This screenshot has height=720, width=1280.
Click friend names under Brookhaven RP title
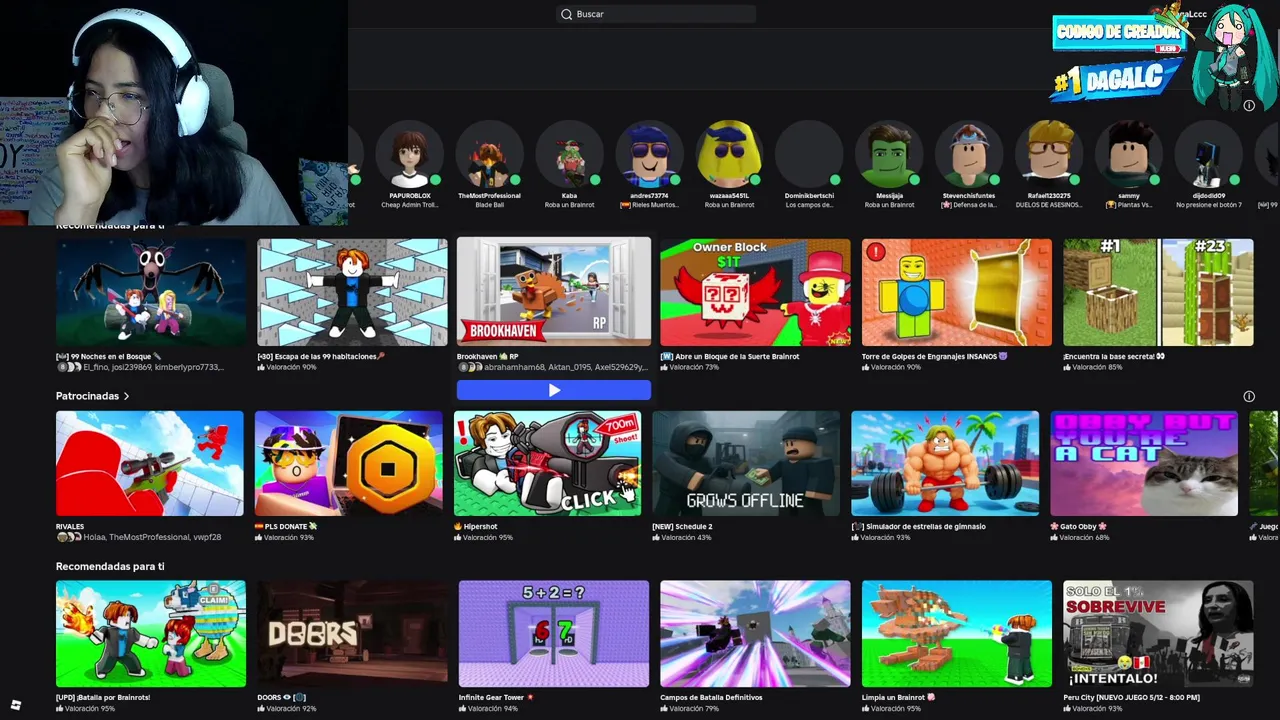(553, 367)
